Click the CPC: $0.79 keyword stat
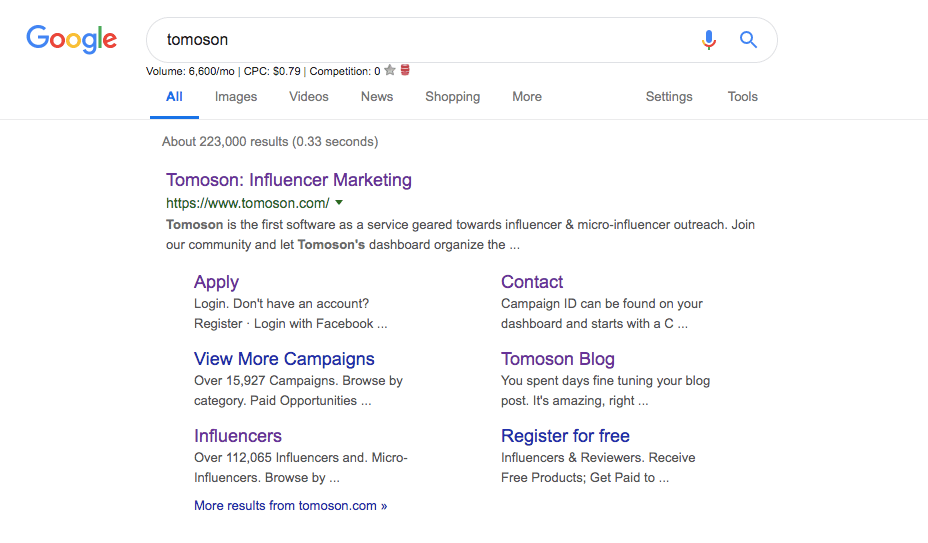 coord(272,71)
